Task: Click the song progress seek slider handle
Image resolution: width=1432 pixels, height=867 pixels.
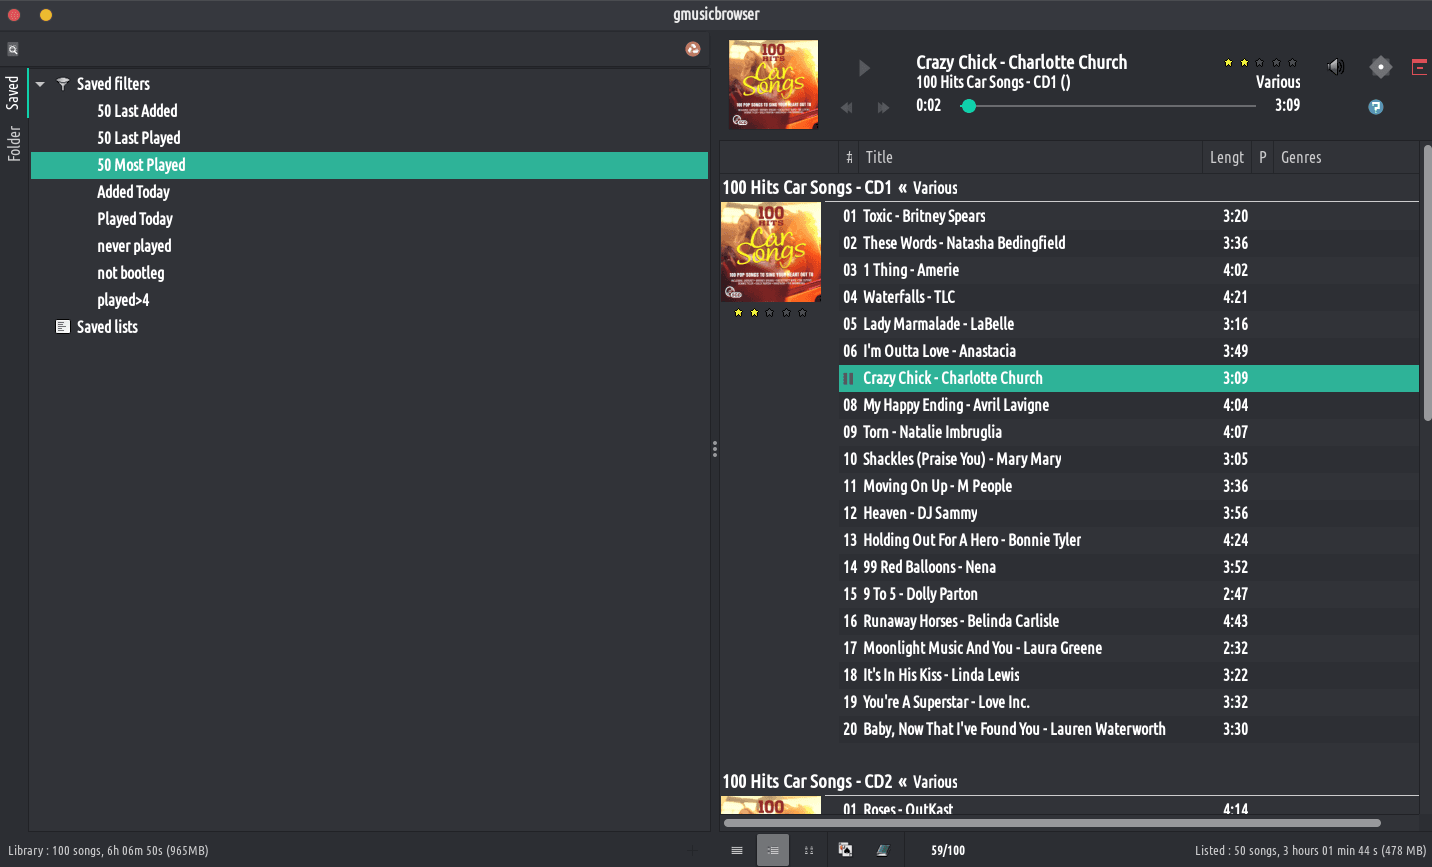Action: tap(968, 106)
